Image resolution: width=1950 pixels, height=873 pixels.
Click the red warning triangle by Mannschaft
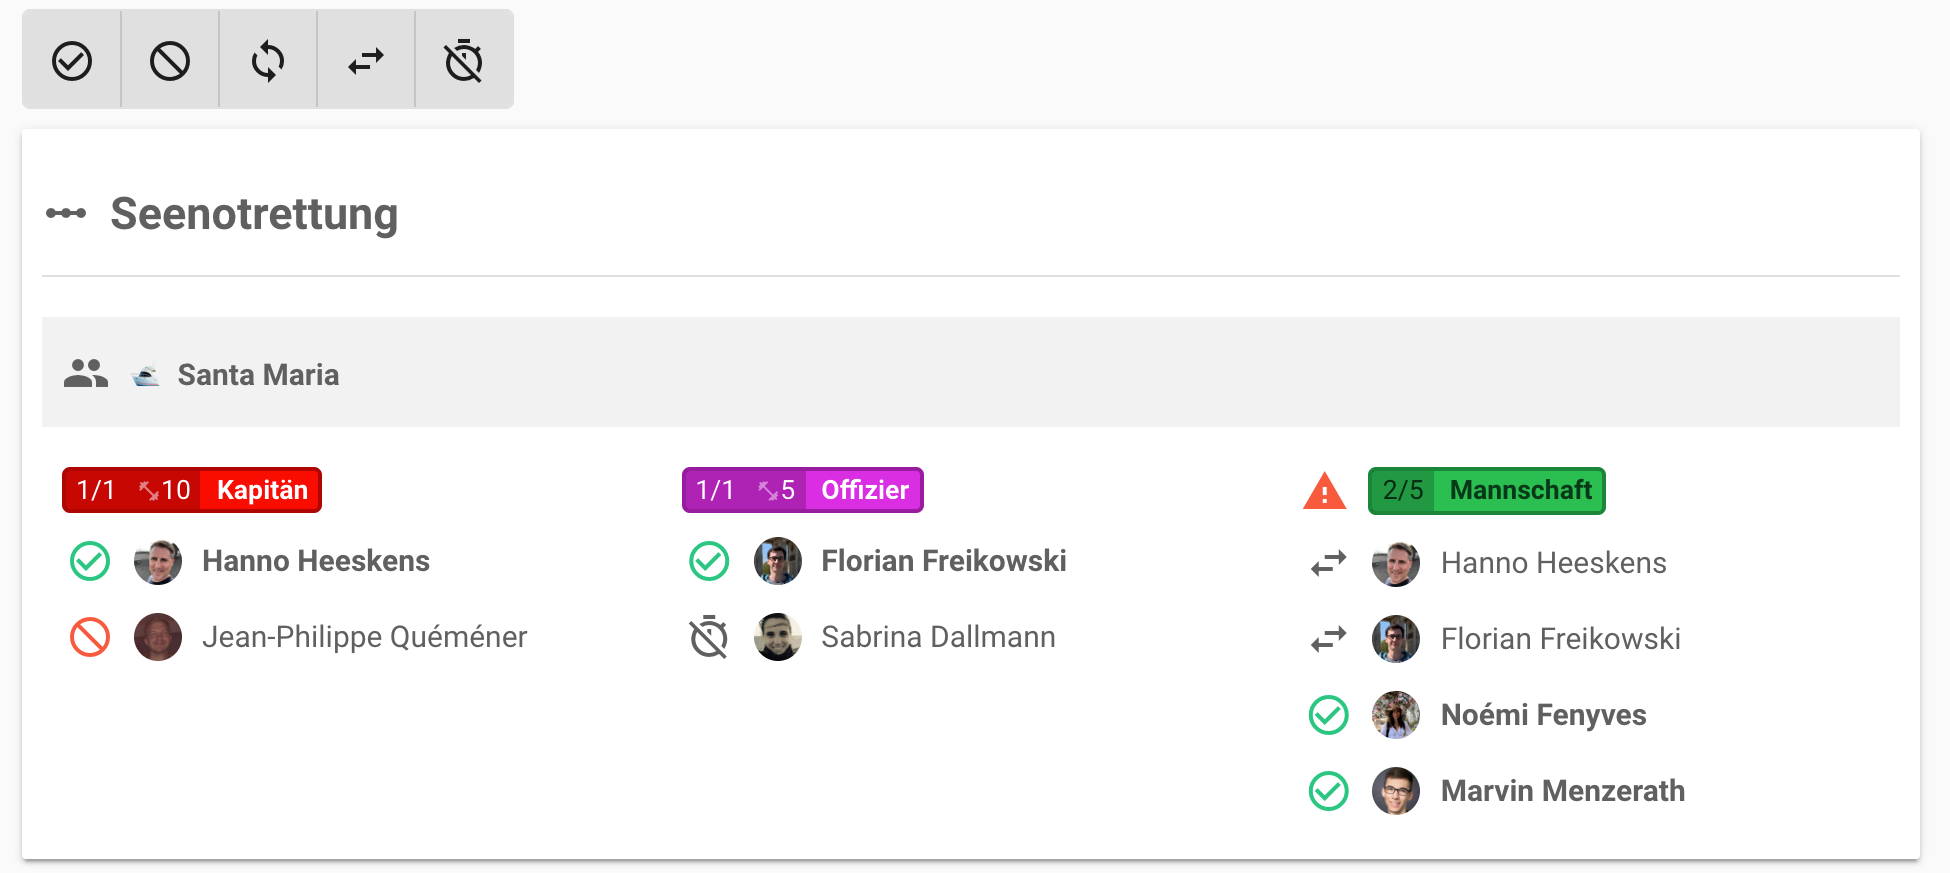click(1324, 491)
